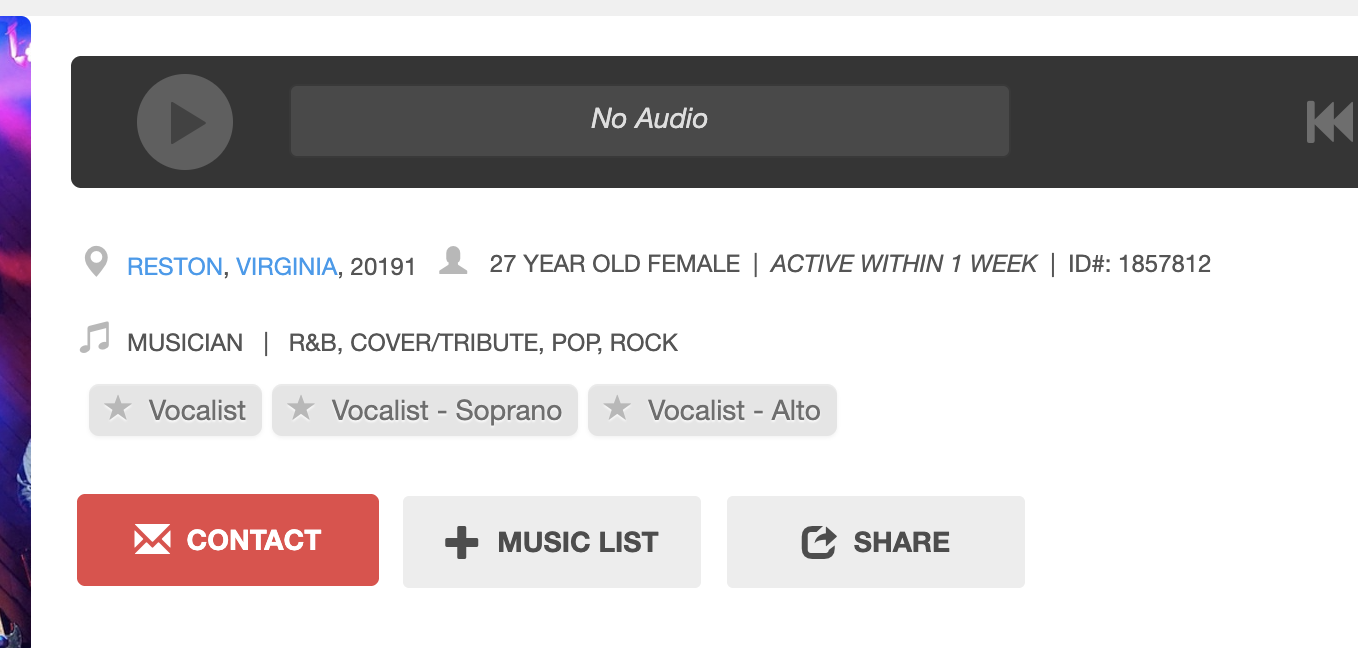
Task: Open the VIRGINIA state link
Action: click(x=286, y=267)
